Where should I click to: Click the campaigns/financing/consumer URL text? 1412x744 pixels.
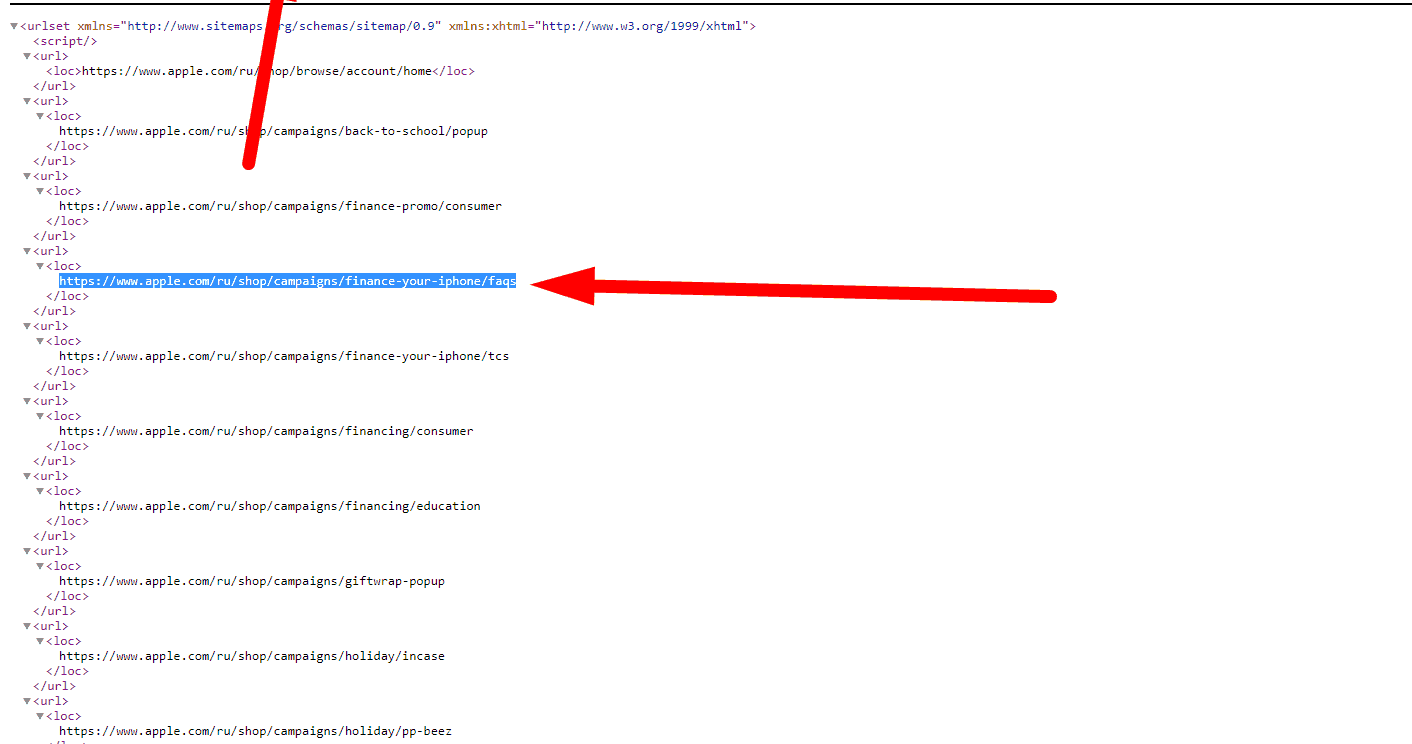[266, 431]
